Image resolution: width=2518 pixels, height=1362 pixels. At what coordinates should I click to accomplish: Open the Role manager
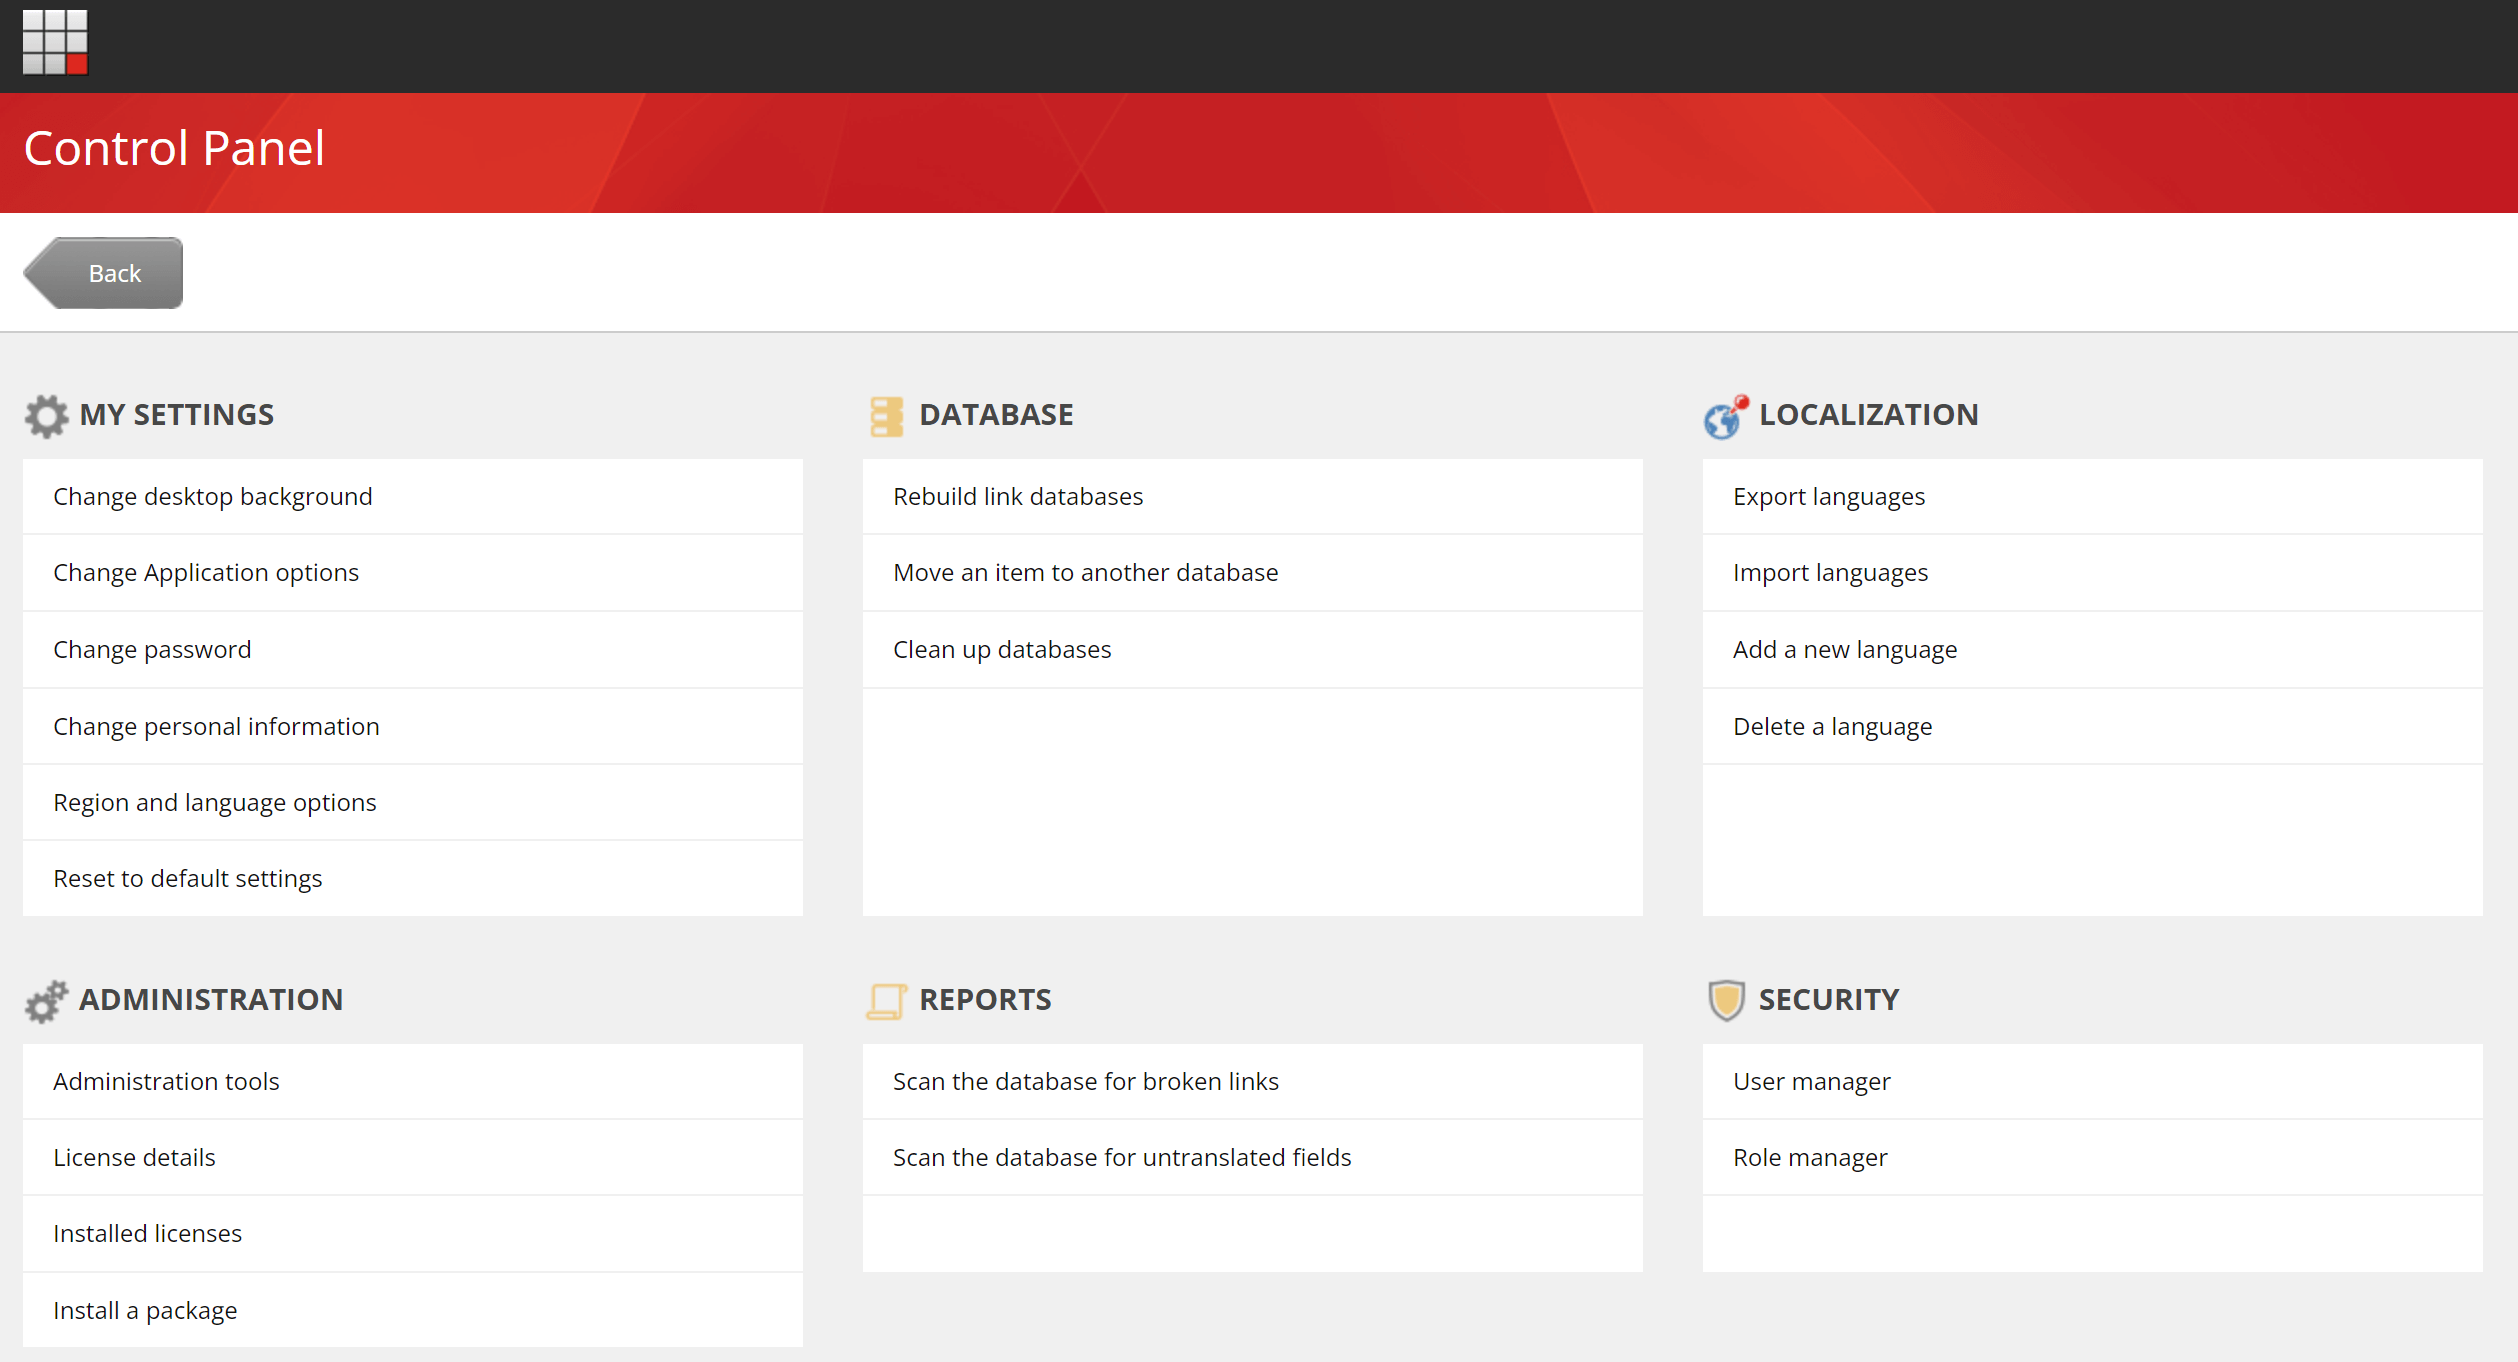[x=1809, y=1158]
